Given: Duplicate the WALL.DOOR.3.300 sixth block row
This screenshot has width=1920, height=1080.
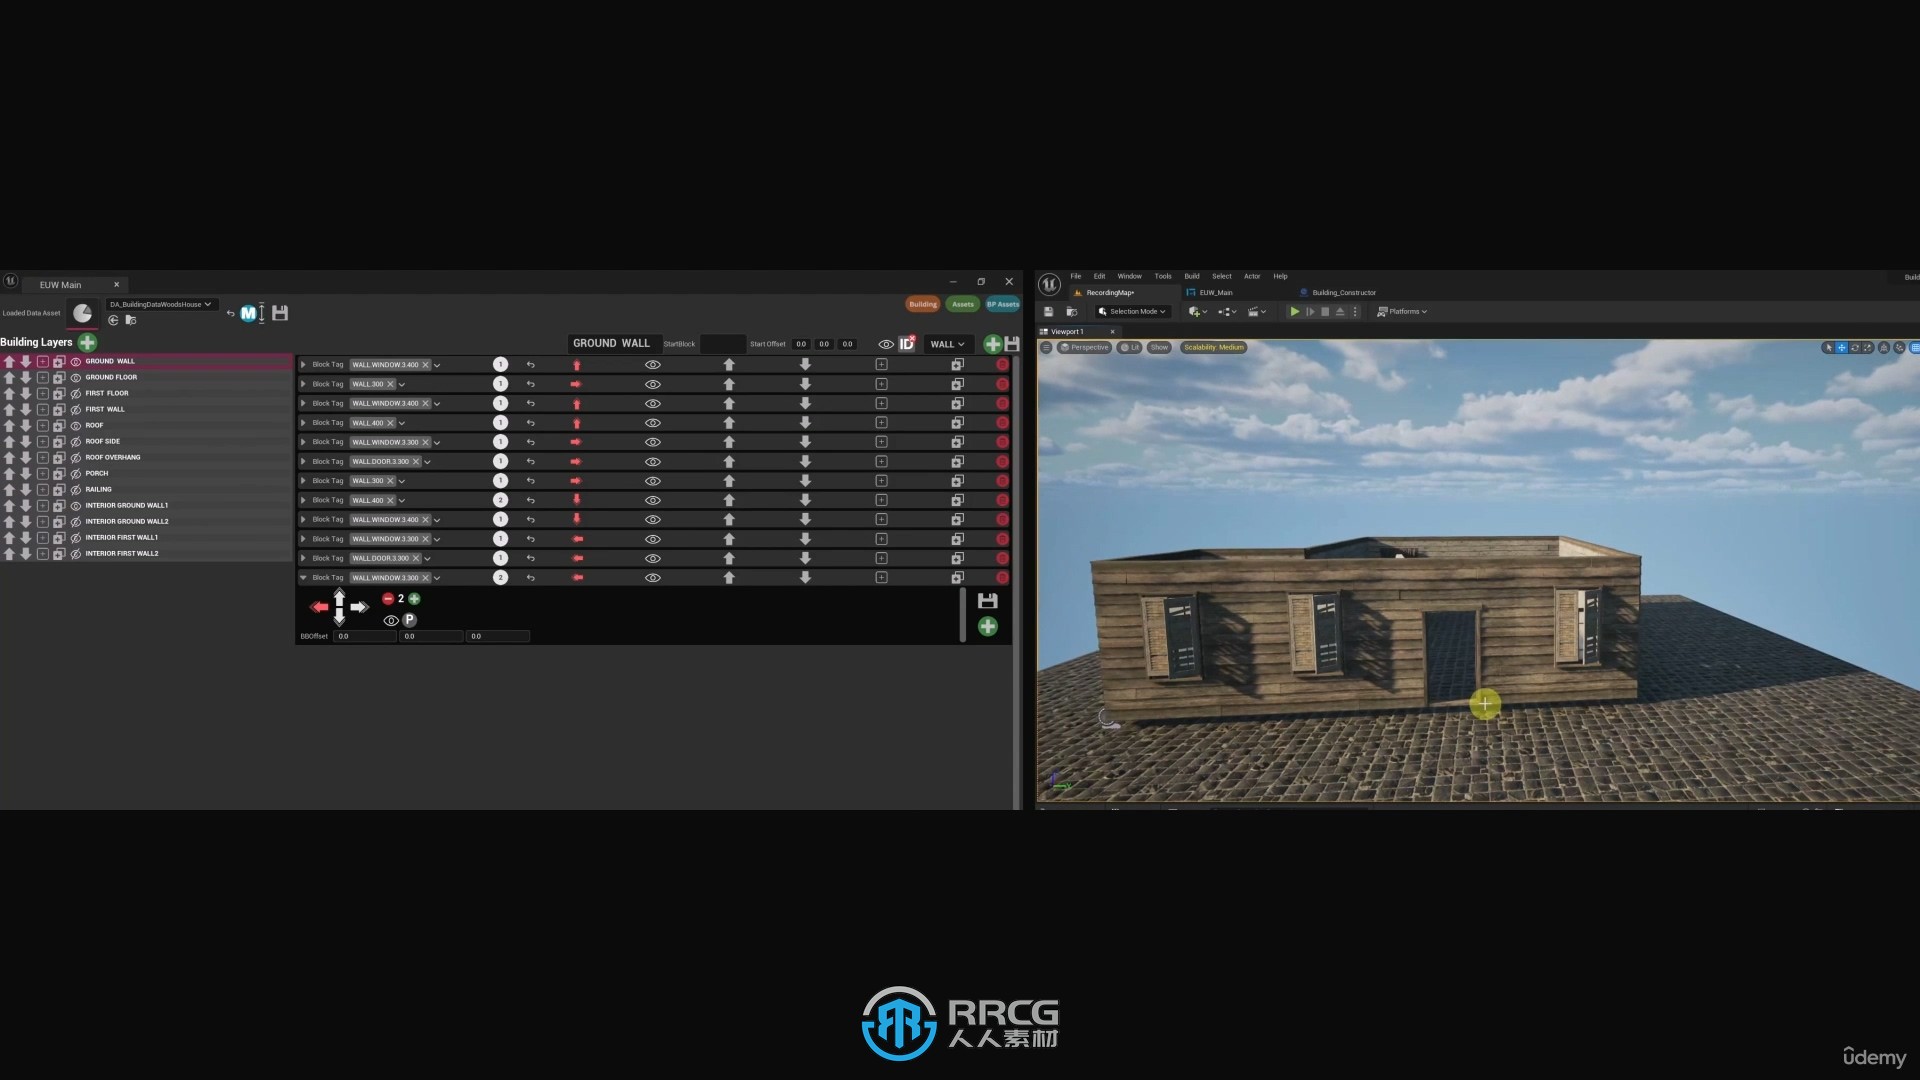Looking at the screenshot, I should point(957,462).
